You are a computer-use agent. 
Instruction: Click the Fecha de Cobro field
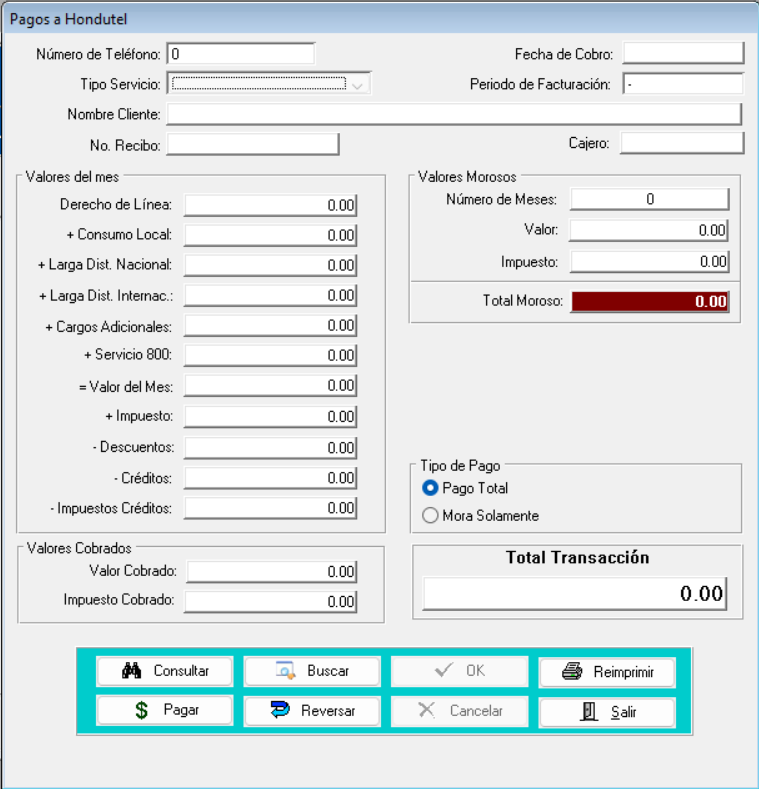click(684, 53)
